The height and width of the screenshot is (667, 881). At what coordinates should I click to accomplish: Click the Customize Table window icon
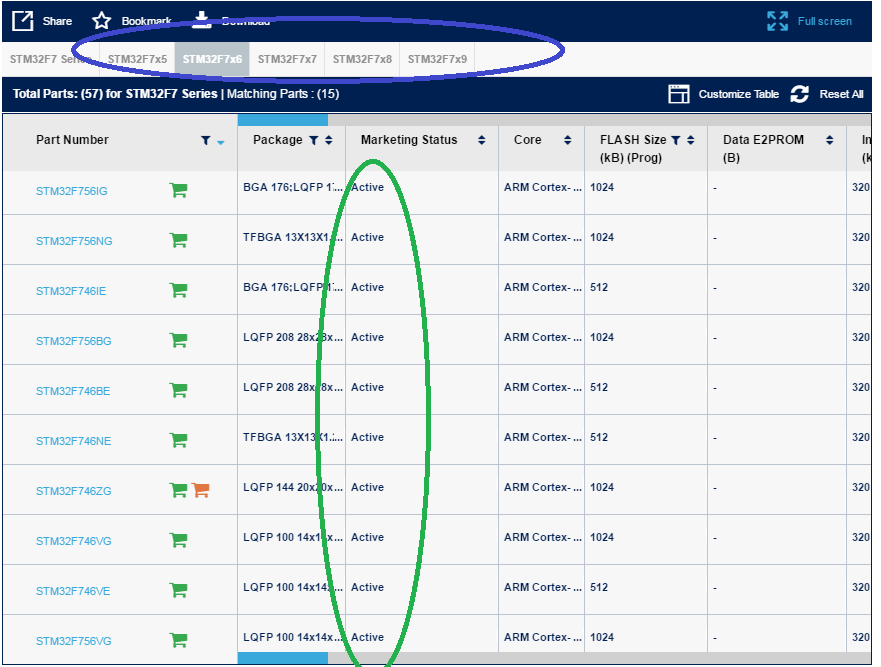point(679,94)
